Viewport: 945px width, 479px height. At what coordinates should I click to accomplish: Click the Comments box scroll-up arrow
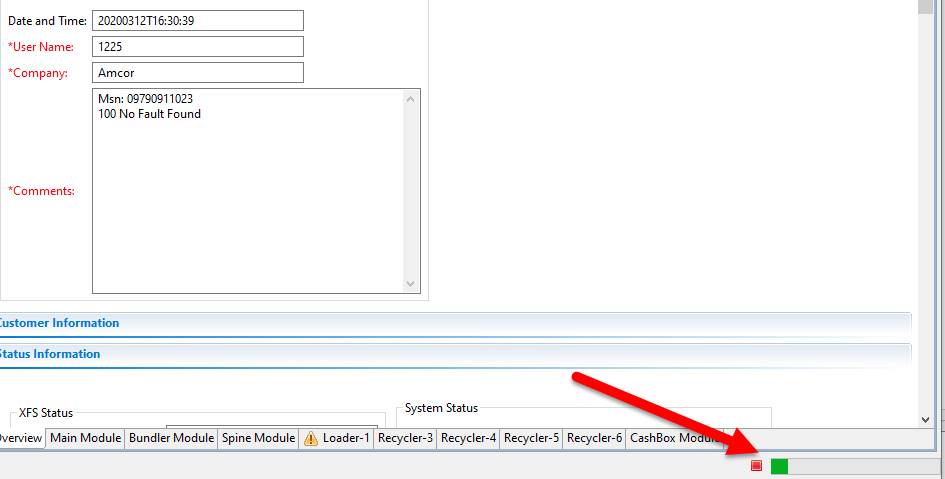[x=411, y=98]
